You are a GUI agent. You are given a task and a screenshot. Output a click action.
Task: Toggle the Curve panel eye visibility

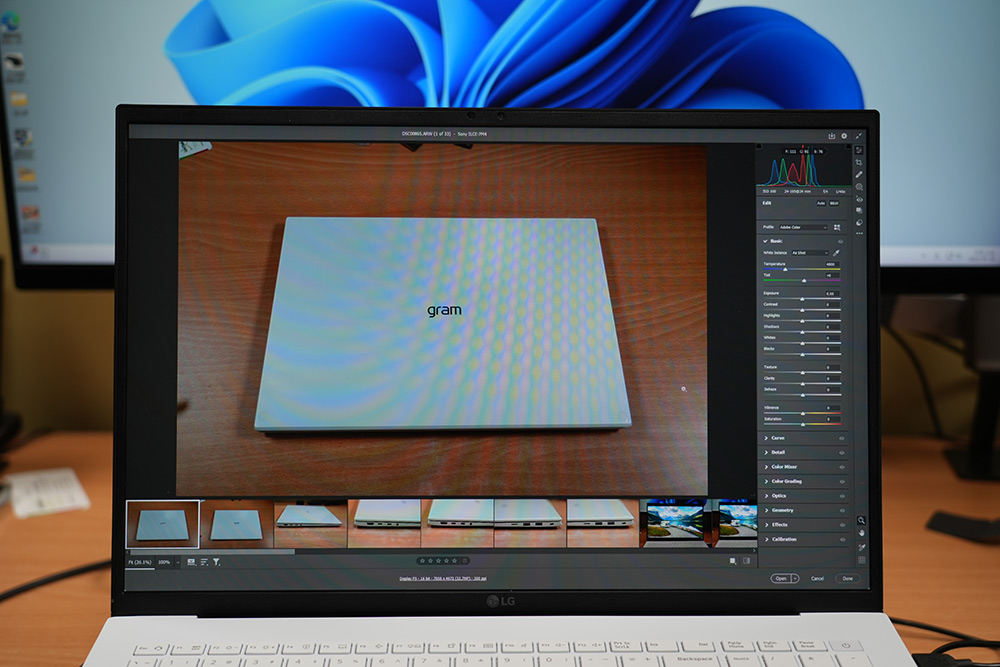click(842, 438)
